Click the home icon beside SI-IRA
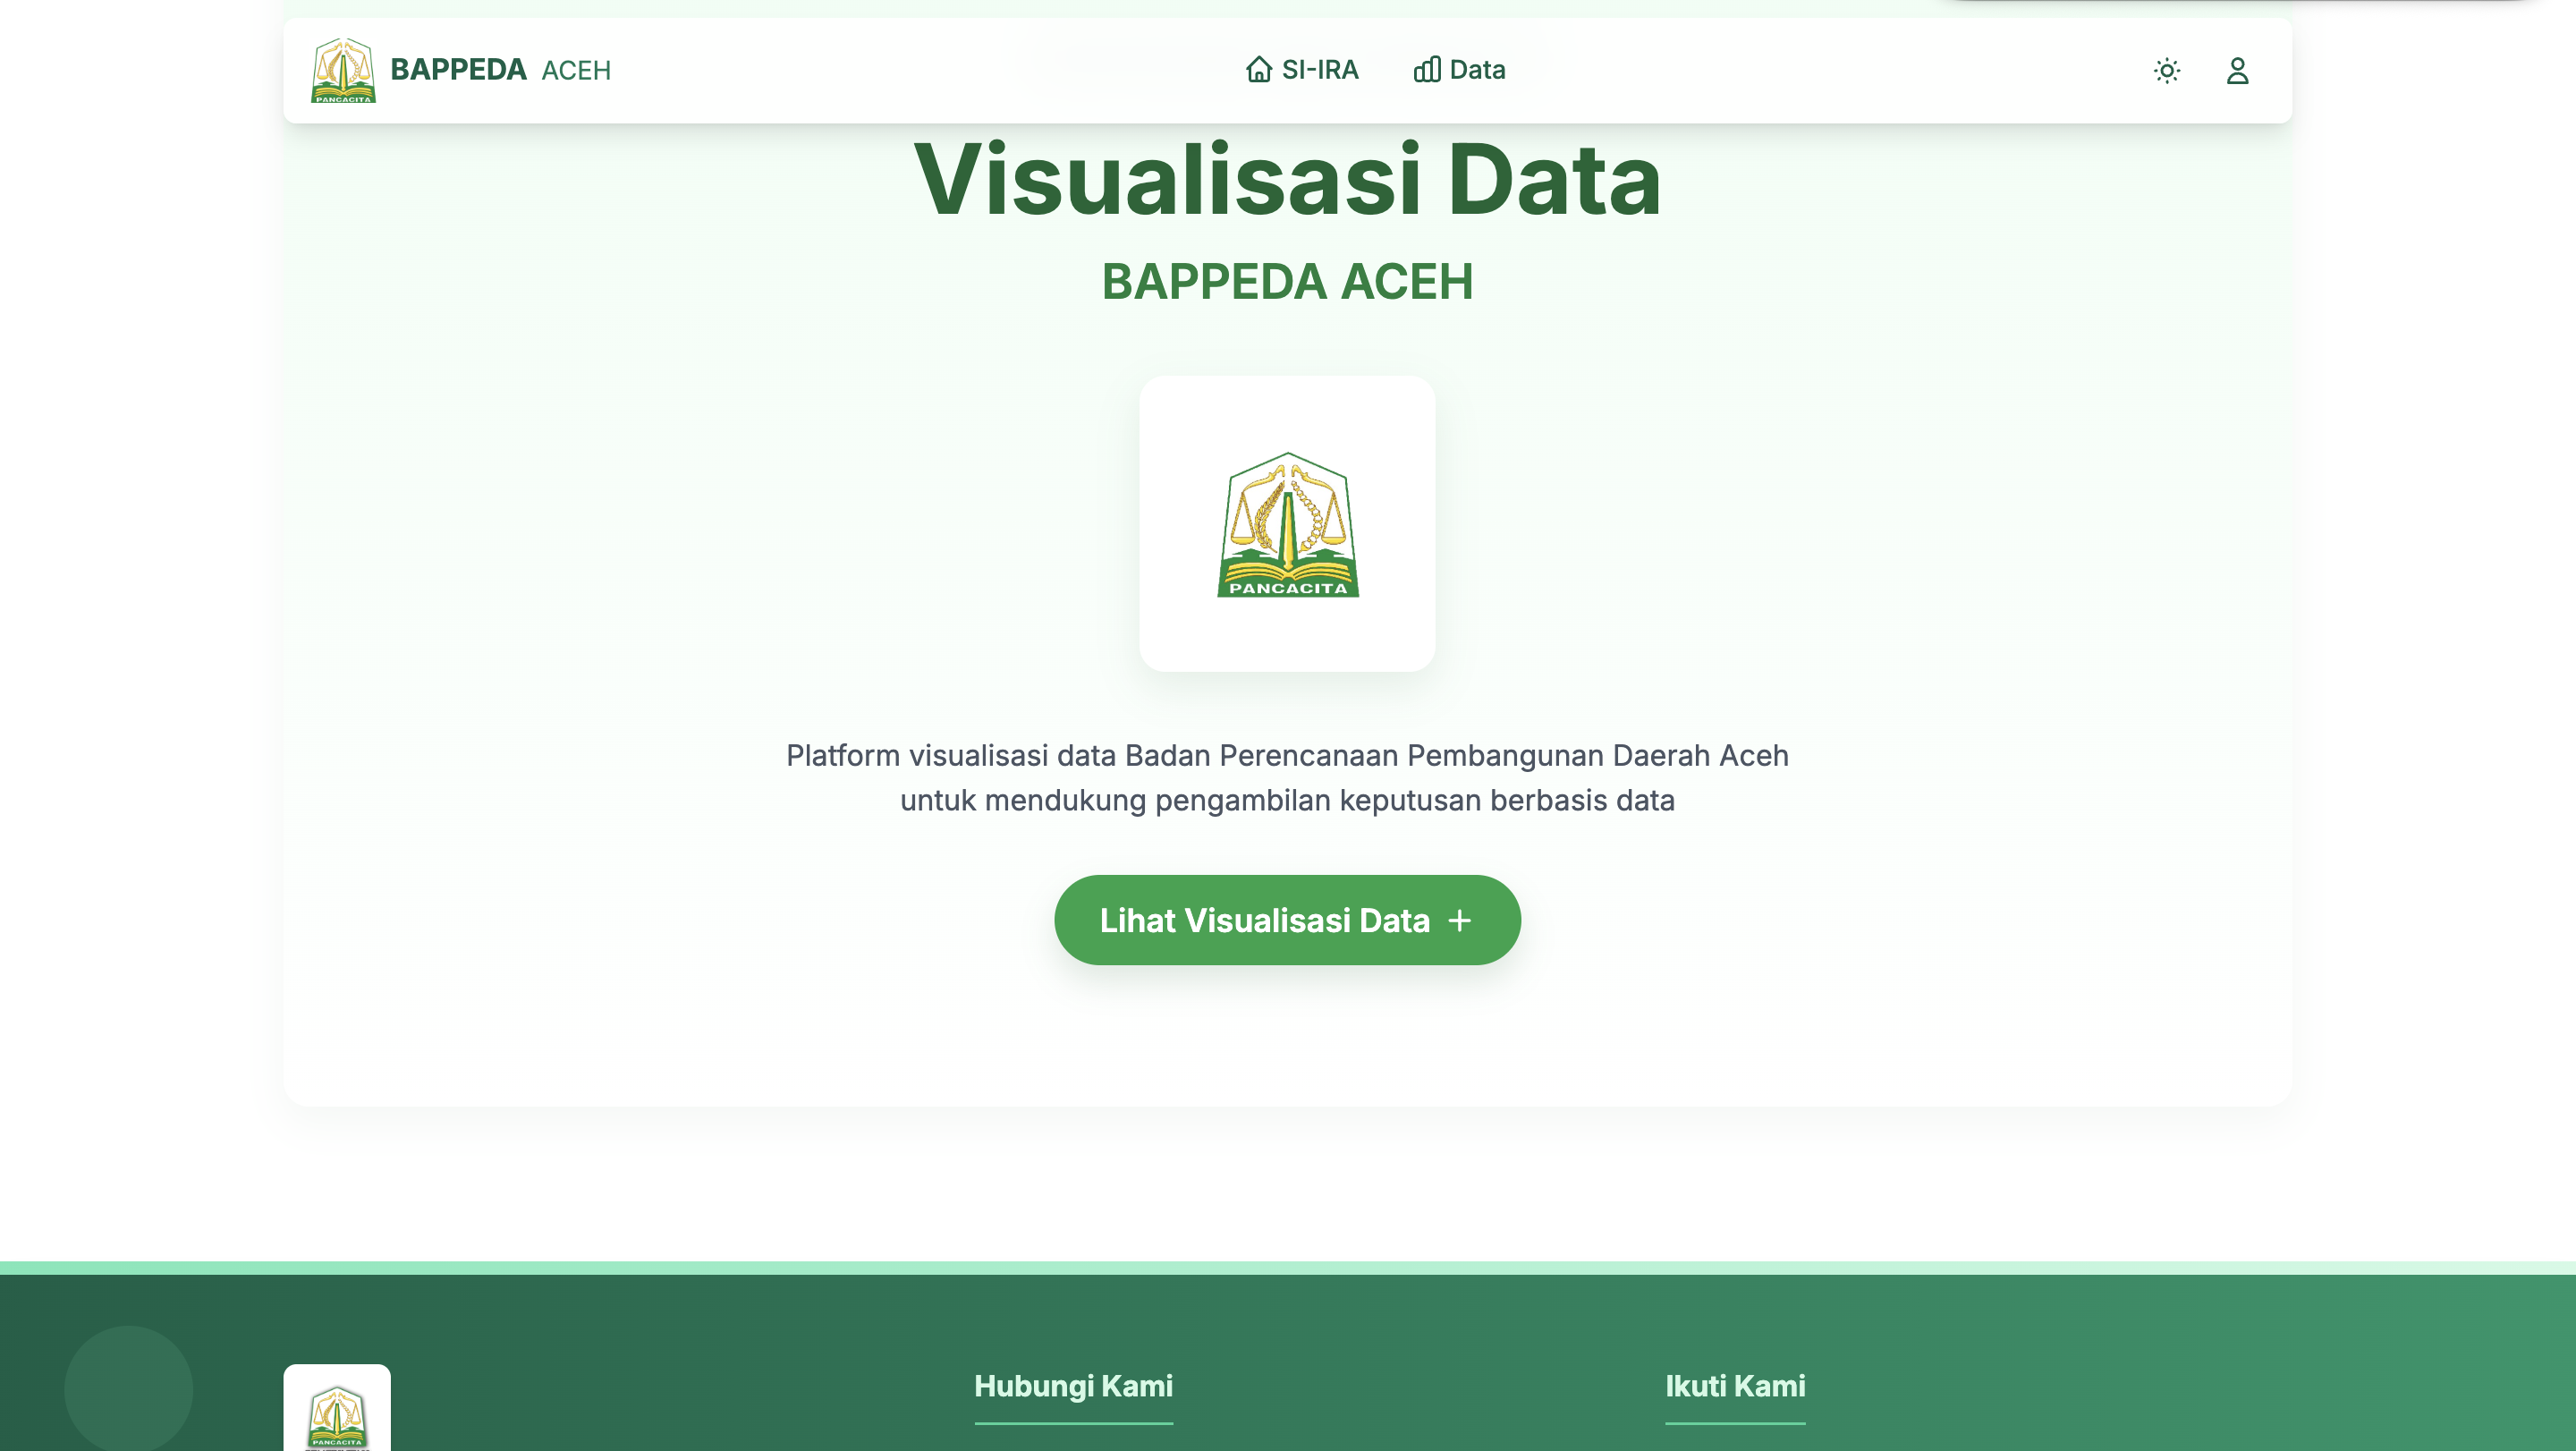The image size is (2576, 1451). [x=1259, y=69]
